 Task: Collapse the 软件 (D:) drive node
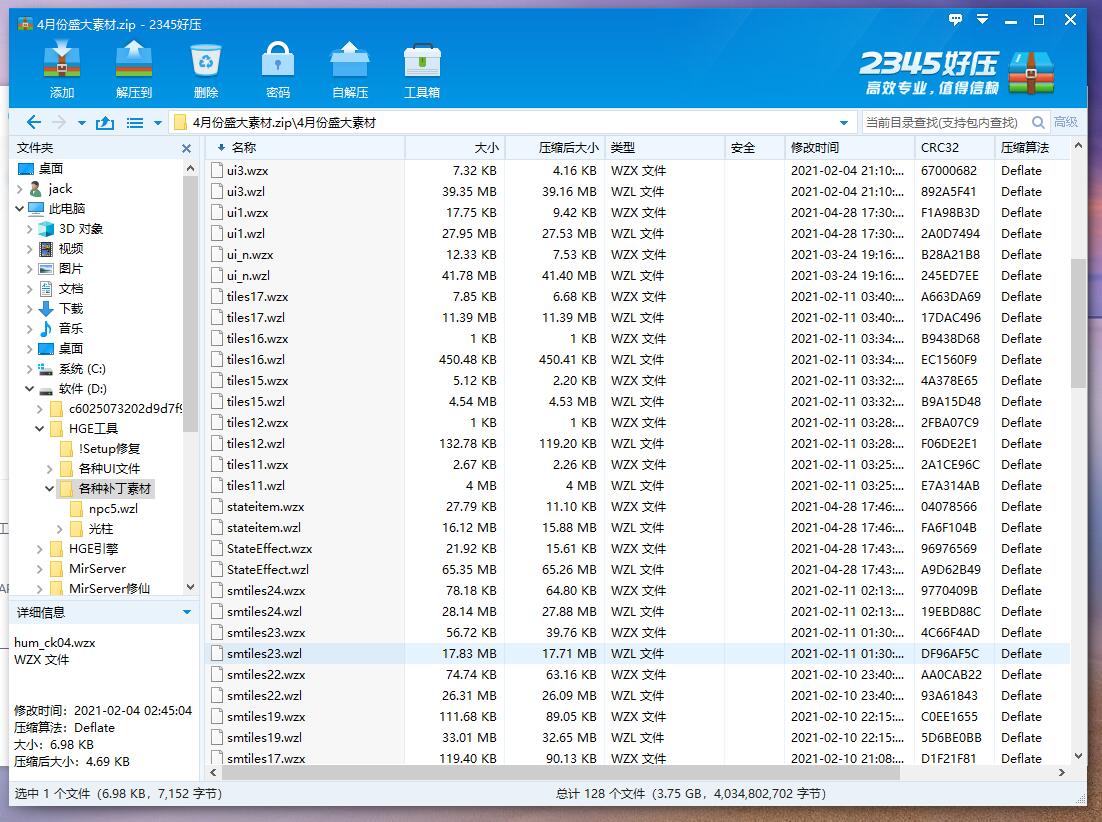[x=30, y=389]
